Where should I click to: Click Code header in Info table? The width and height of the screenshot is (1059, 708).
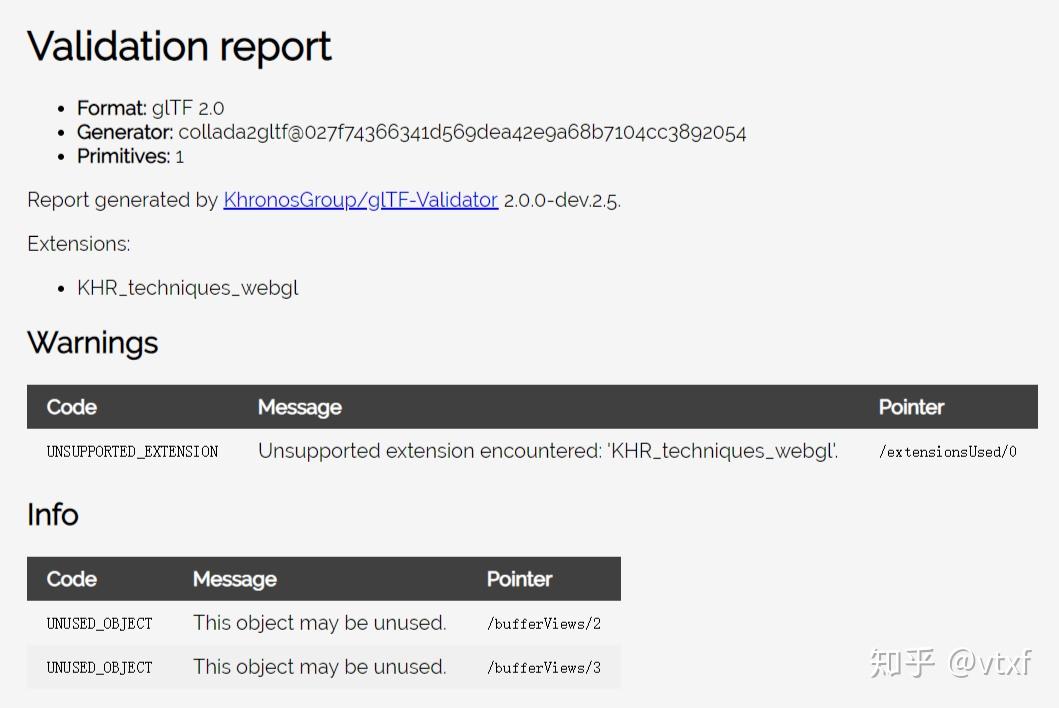point(72,579)
